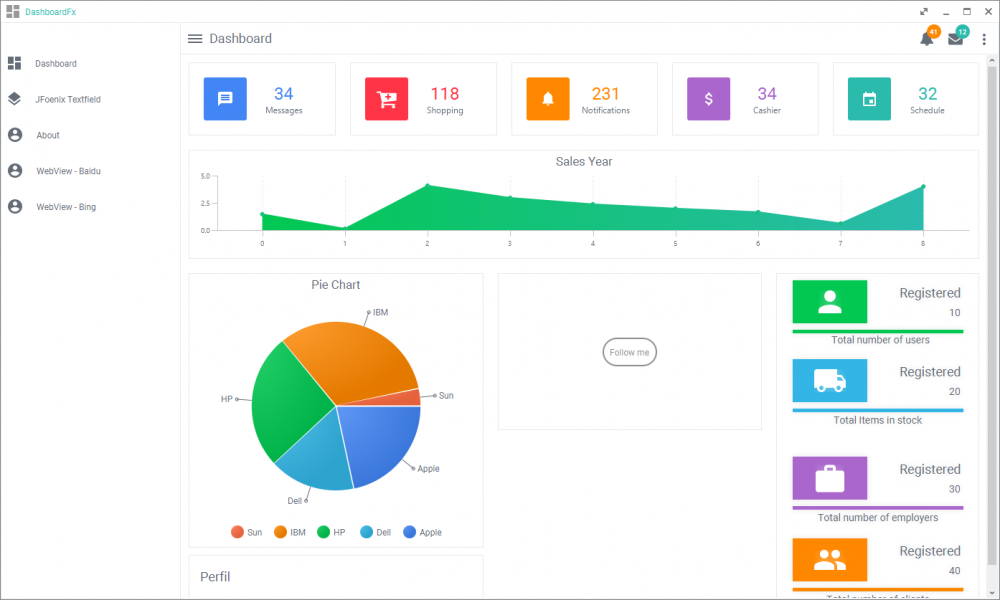Click the orange Notifications bell card icon
Image resolution: width=1000 pixels, height=600 pixels.
pyautogui.click(x=547, y=99)
